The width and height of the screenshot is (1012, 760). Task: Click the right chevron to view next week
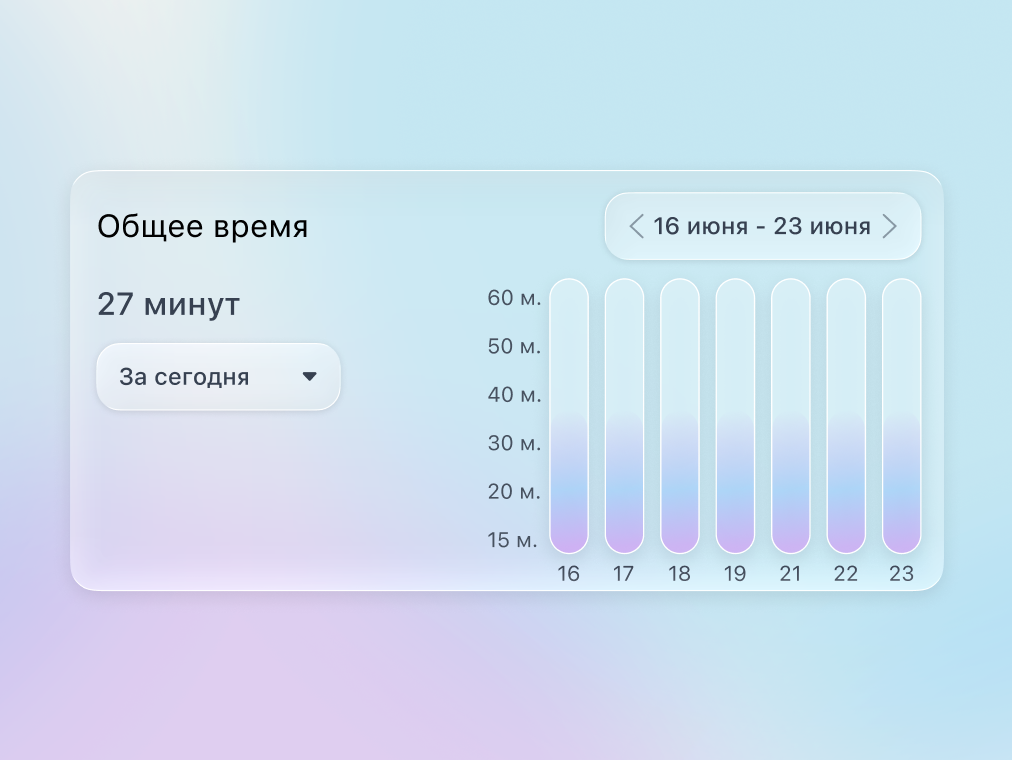coord(890,226)
